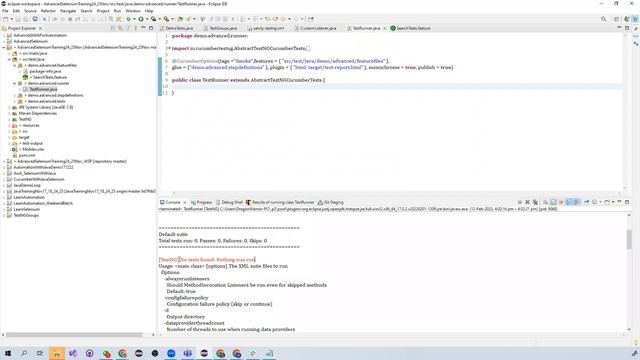Close the TestRunner.java editor tab
This screenshot has height=360, width=640.
(384, 28)
